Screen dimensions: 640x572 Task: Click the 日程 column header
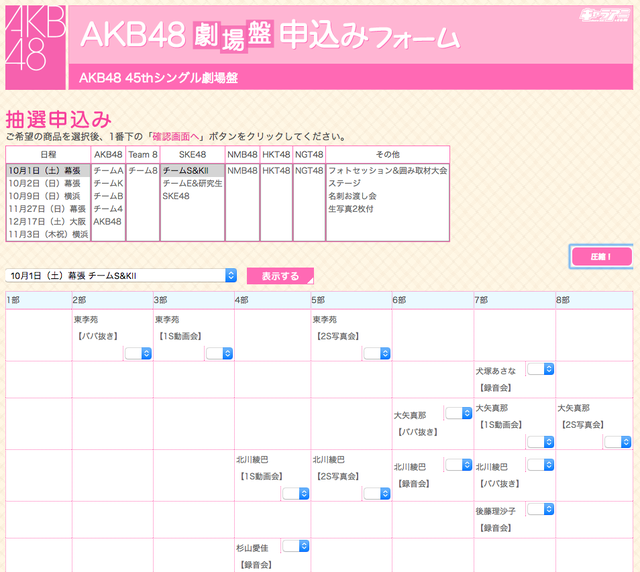[48, 154]
